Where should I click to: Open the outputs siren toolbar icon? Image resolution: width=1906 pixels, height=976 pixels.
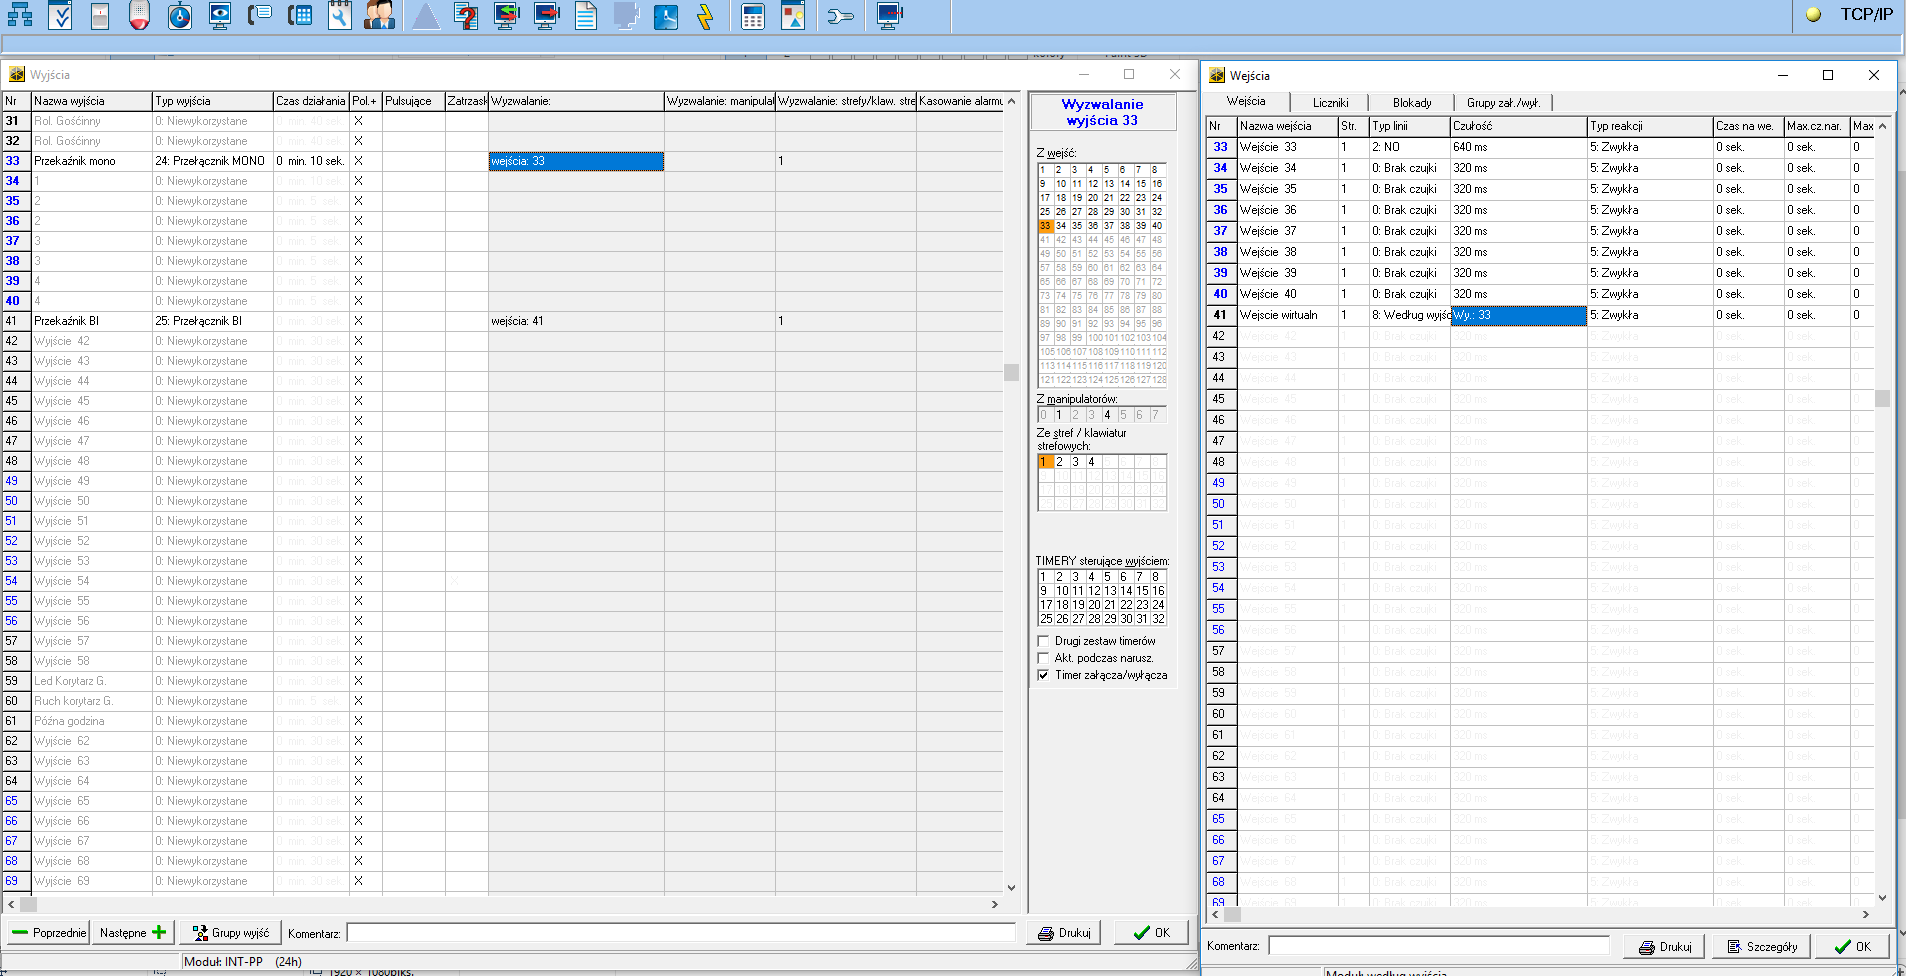click(x=140, y=15)
